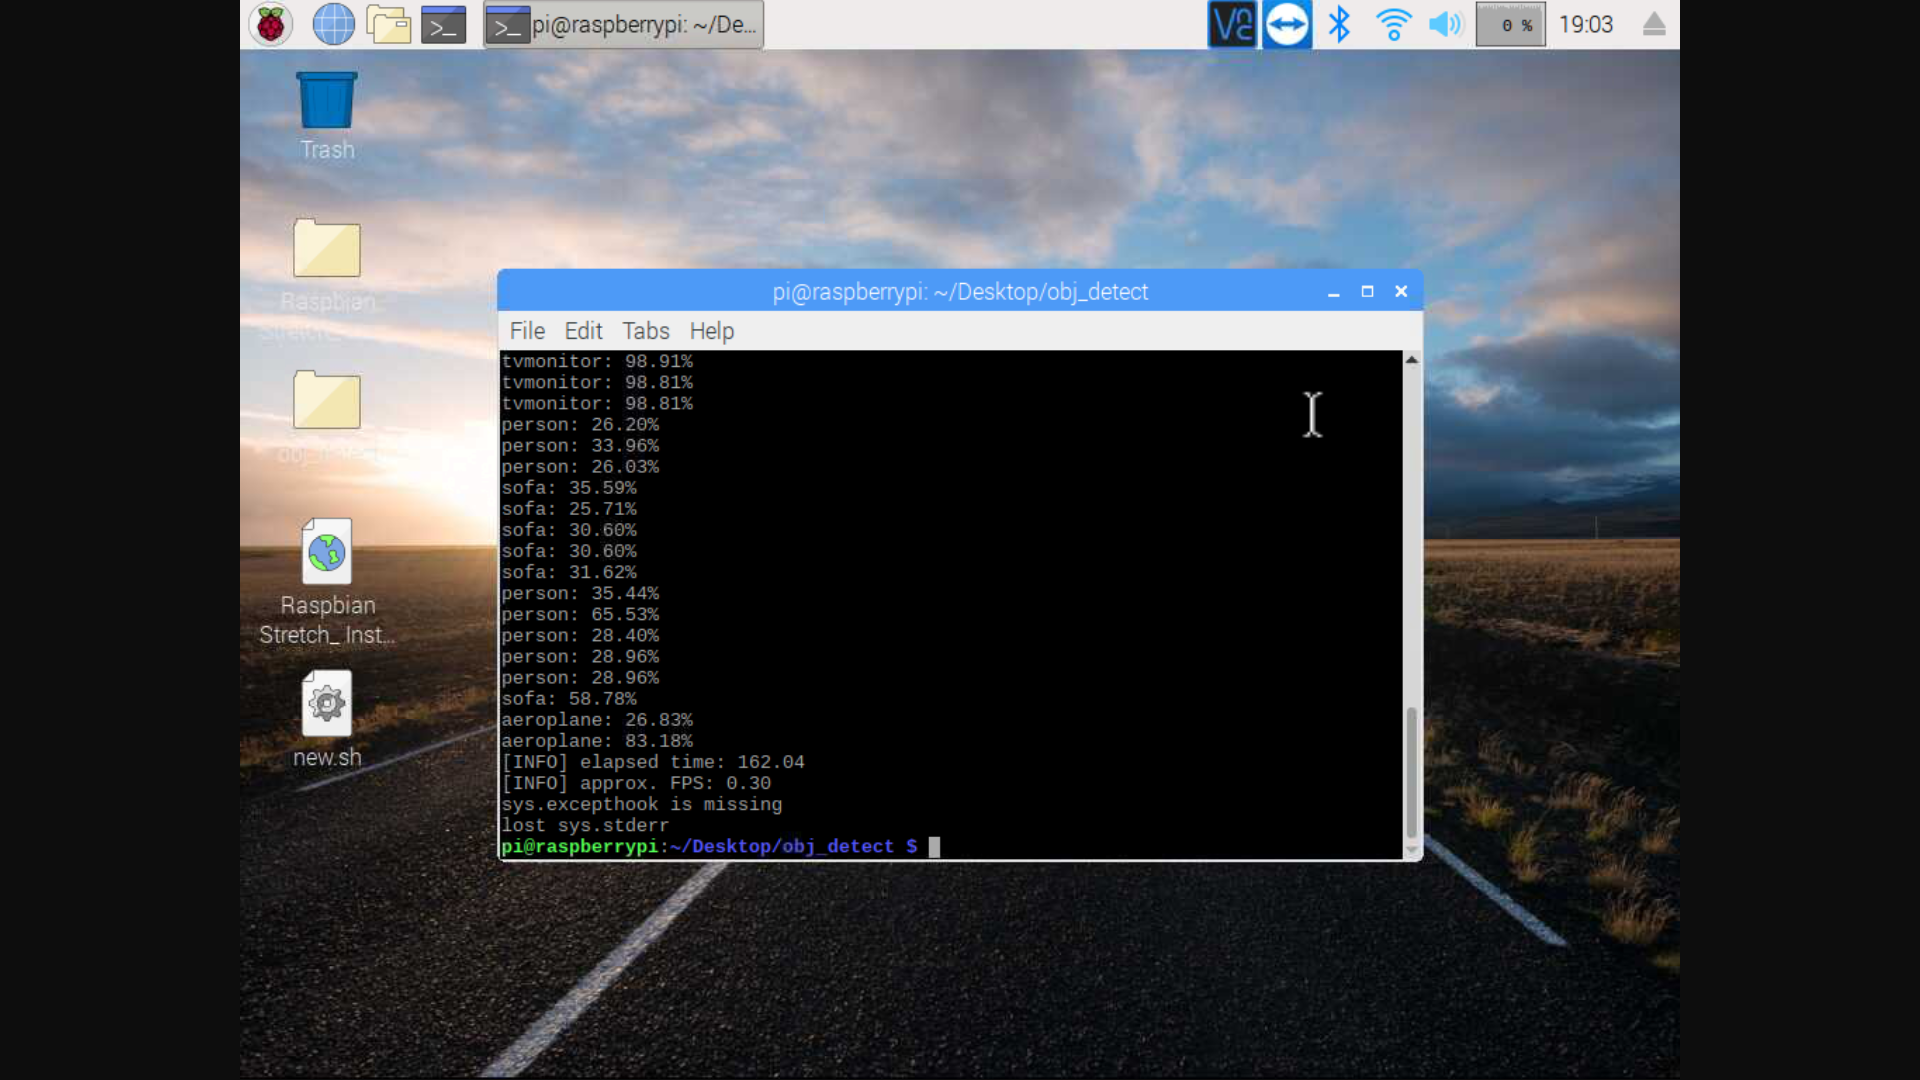
Task: Click the pi@raspberrypi taskbar window button
Action: pyautogui.click(x=624, y=24)
